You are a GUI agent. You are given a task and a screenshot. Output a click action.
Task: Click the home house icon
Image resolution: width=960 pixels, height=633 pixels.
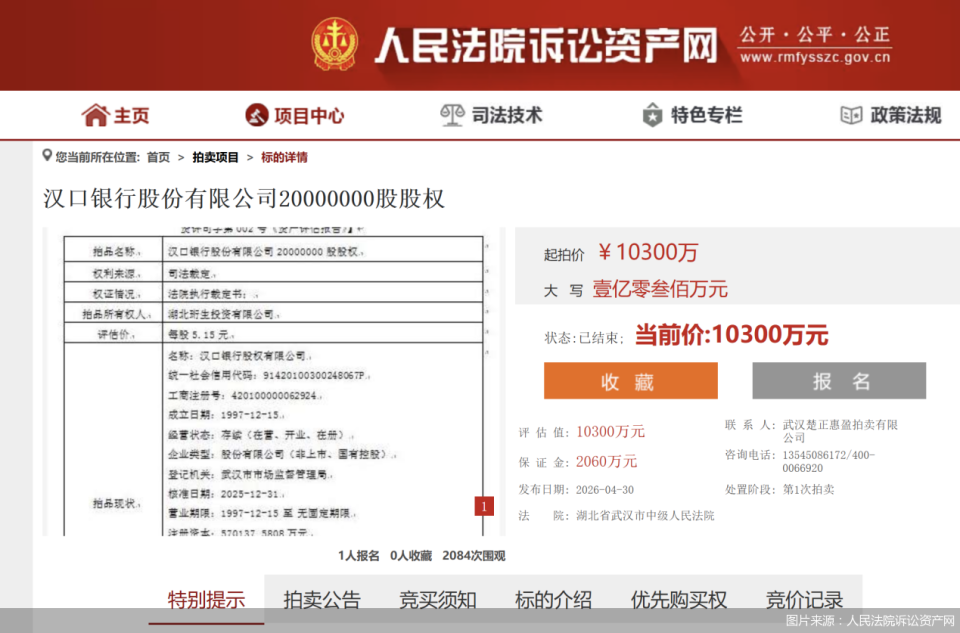[96, 115]
